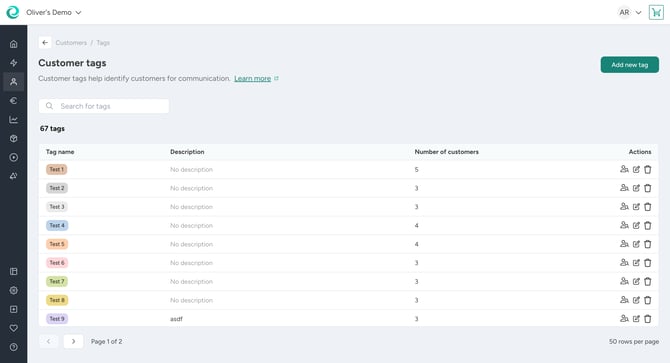This screenshot has width=670, height=363.
Task: Go to Customers breadcrumb
Action: point(71,43)
